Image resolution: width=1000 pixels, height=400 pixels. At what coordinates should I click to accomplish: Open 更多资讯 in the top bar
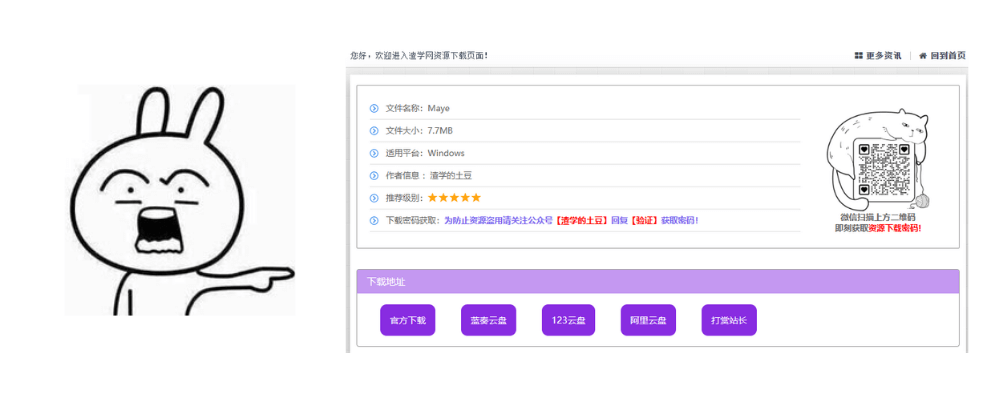click(x=884, y=55)
